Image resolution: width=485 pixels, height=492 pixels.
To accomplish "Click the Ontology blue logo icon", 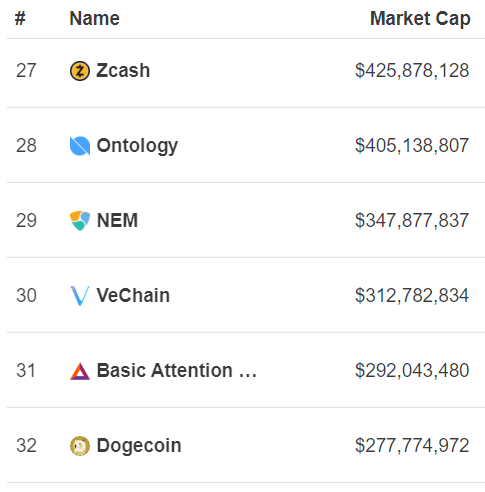I will tap(80, 146).
